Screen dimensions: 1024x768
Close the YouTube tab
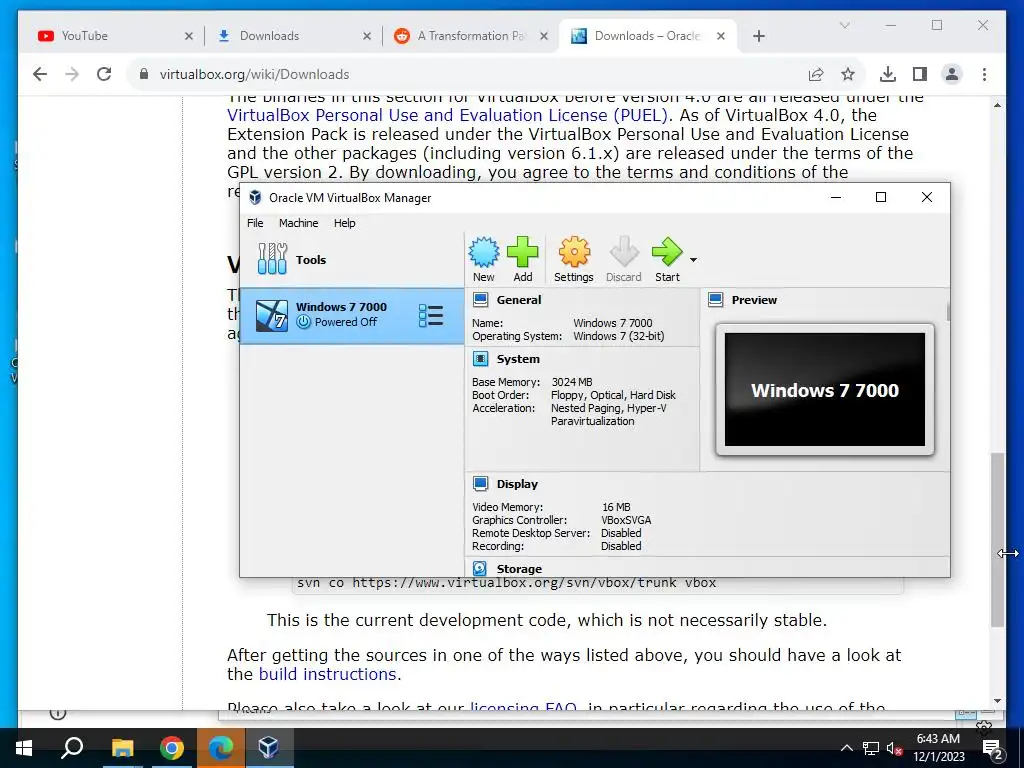tap(189, 36)
